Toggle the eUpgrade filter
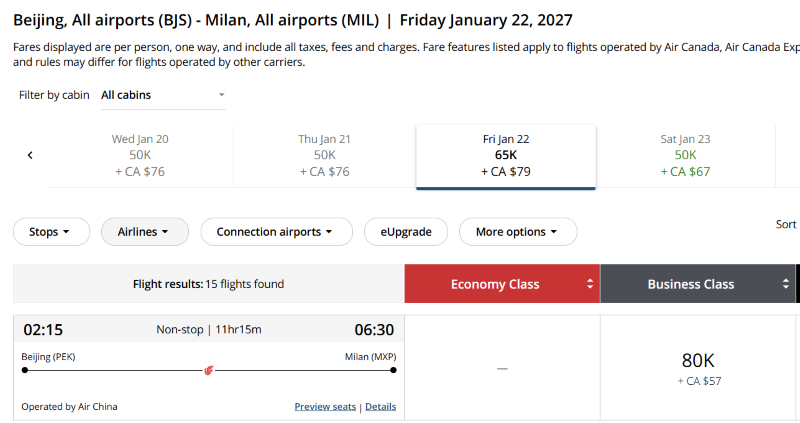800x423 pixels. pos(406,232)
